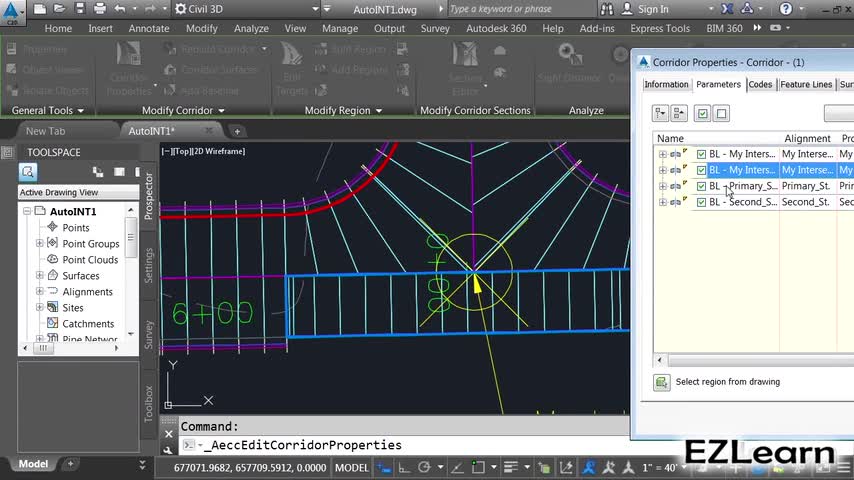Switch to the Codes tab
The width and height of the screenshot is (854, 480).
pos(760,85)
